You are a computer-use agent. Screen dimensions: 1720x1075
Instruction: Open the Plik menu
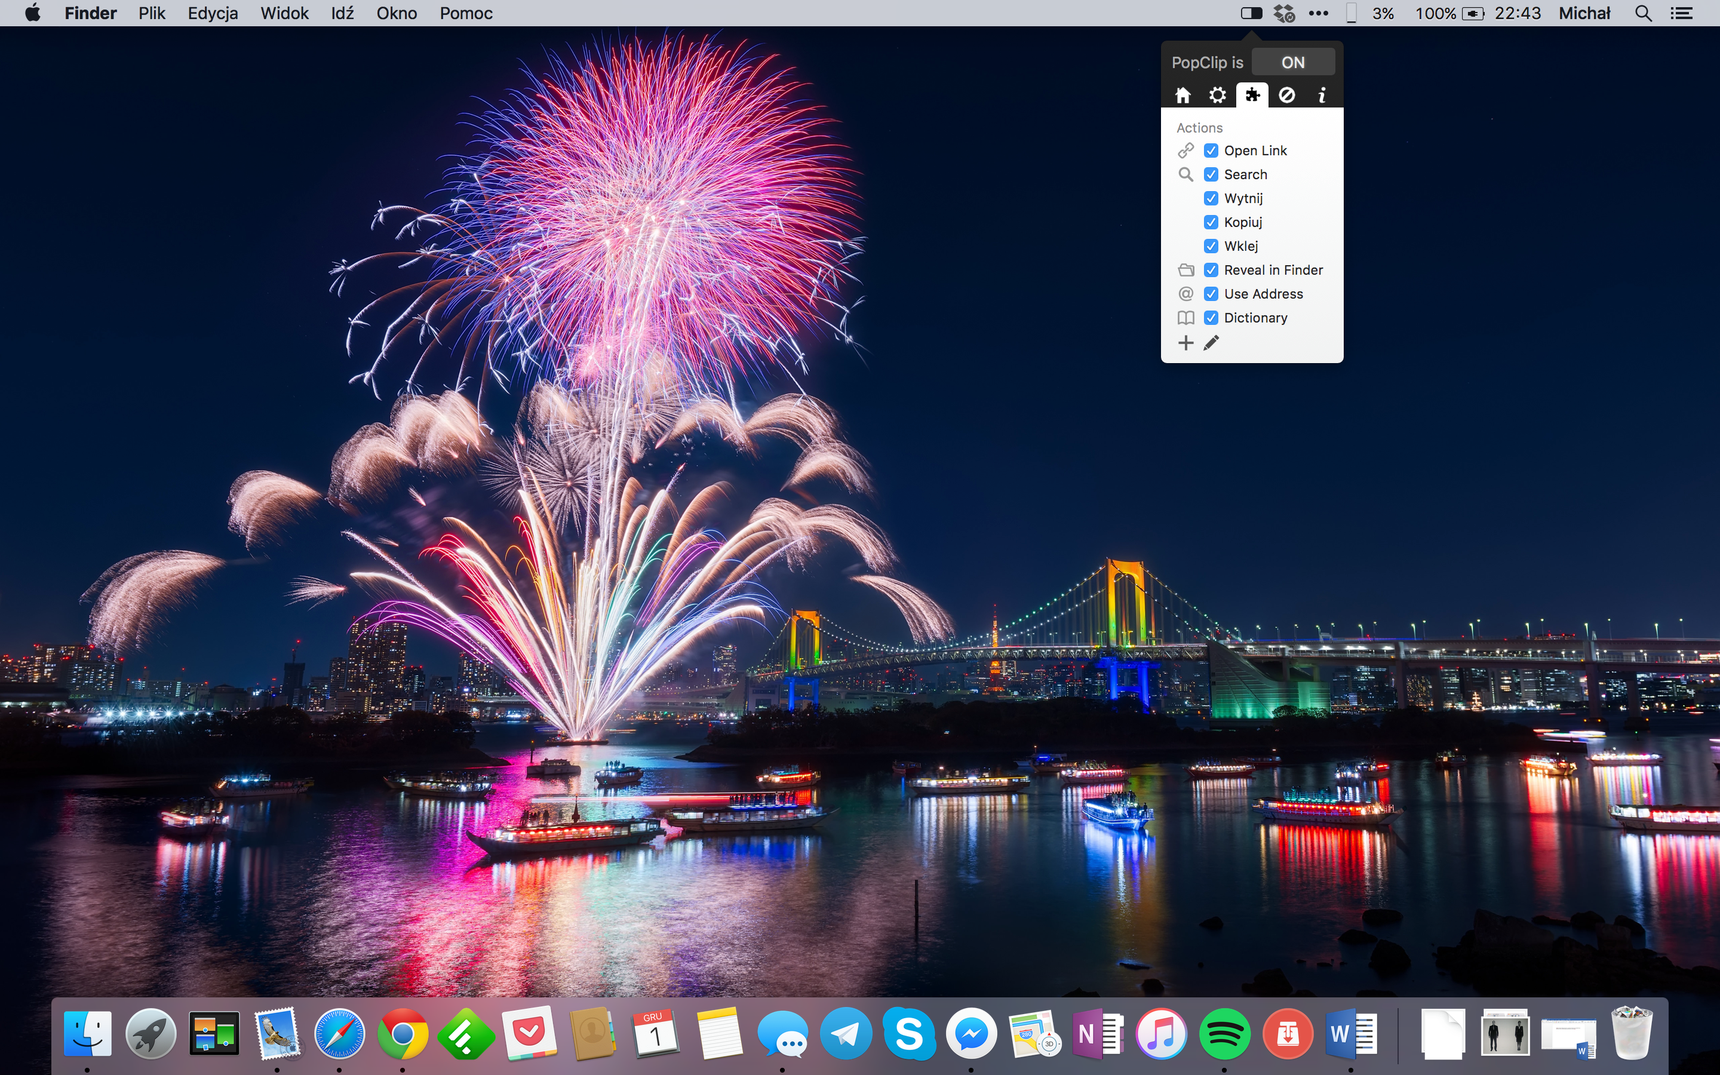click(152, 13)
